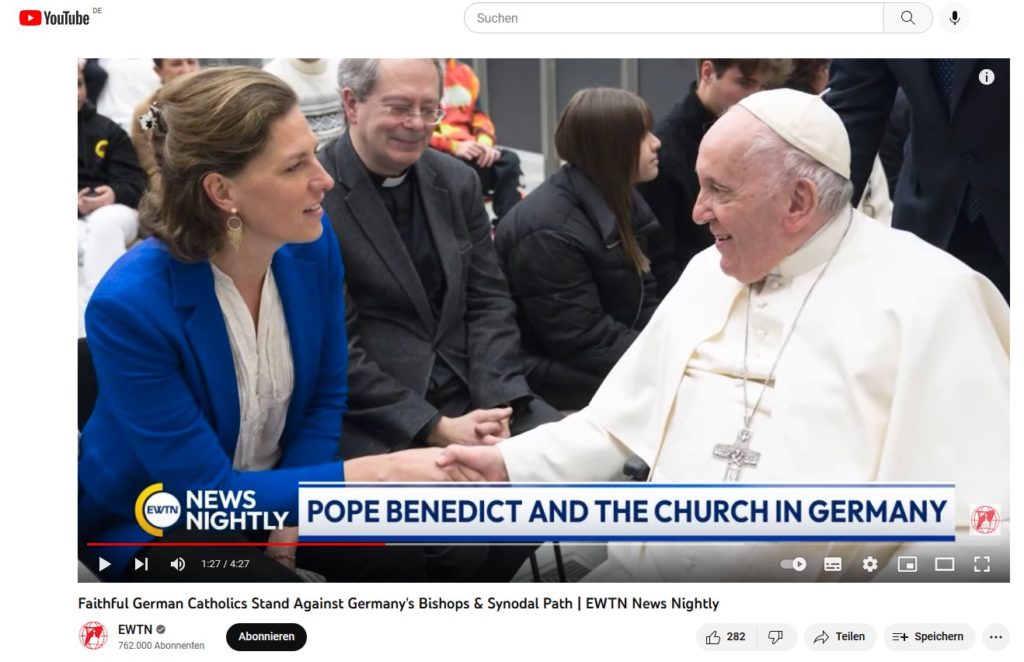Like the video with thumbs up
1024x662 pixels.
726,637
